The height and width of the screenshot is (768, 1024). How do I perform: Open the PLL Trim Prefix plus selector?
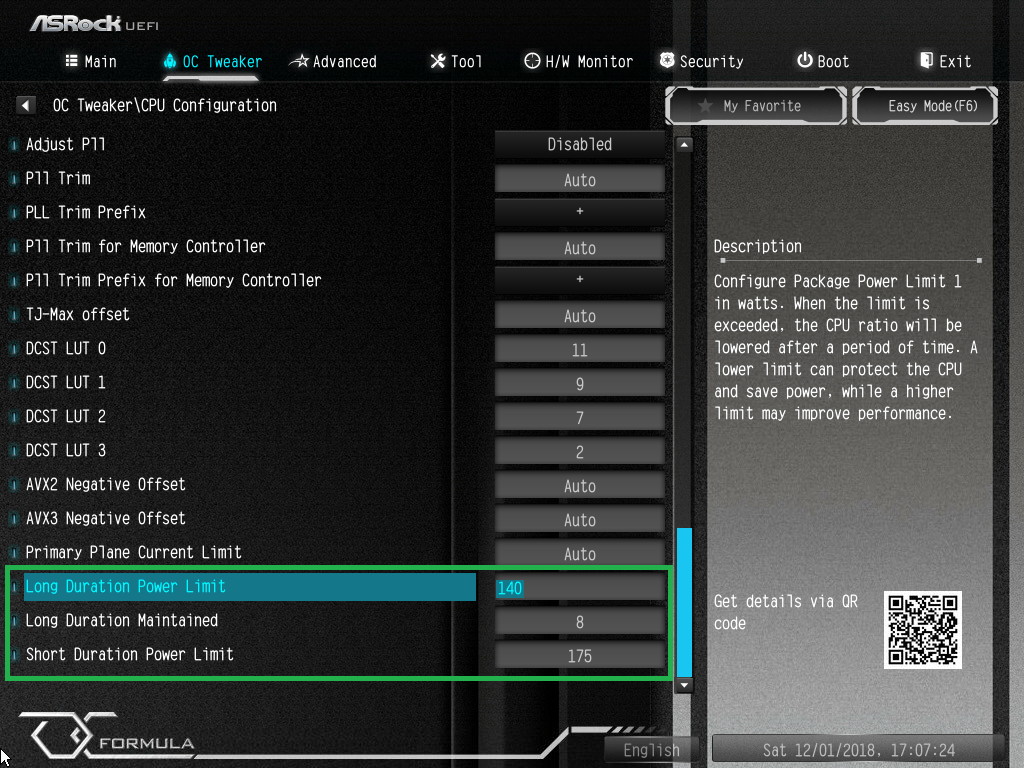coord(580,212)
